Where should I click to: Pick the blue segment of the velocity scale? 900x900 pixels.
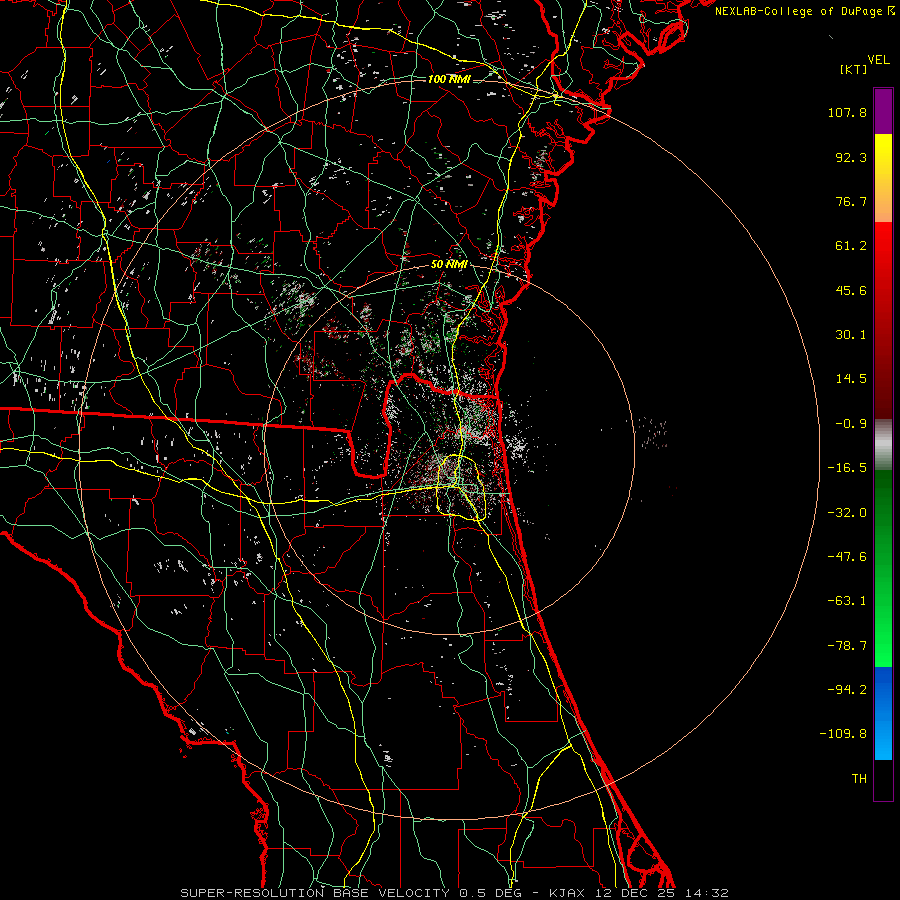click(x=883, y=713)
